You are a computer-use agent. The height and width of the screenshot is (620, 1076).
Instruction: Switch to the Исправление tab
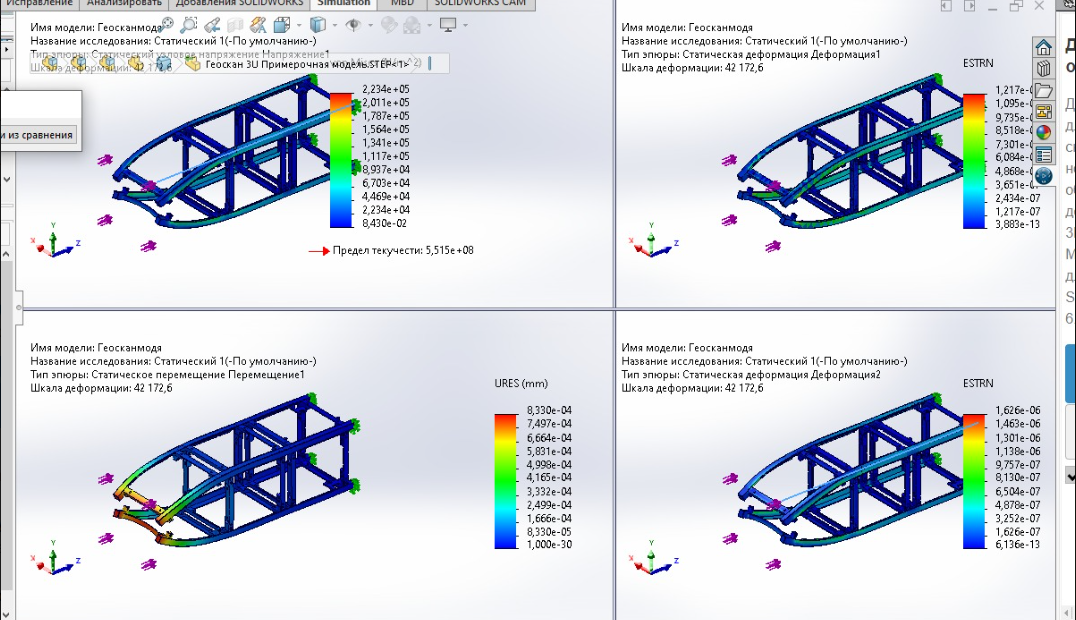tap(39, 4)
